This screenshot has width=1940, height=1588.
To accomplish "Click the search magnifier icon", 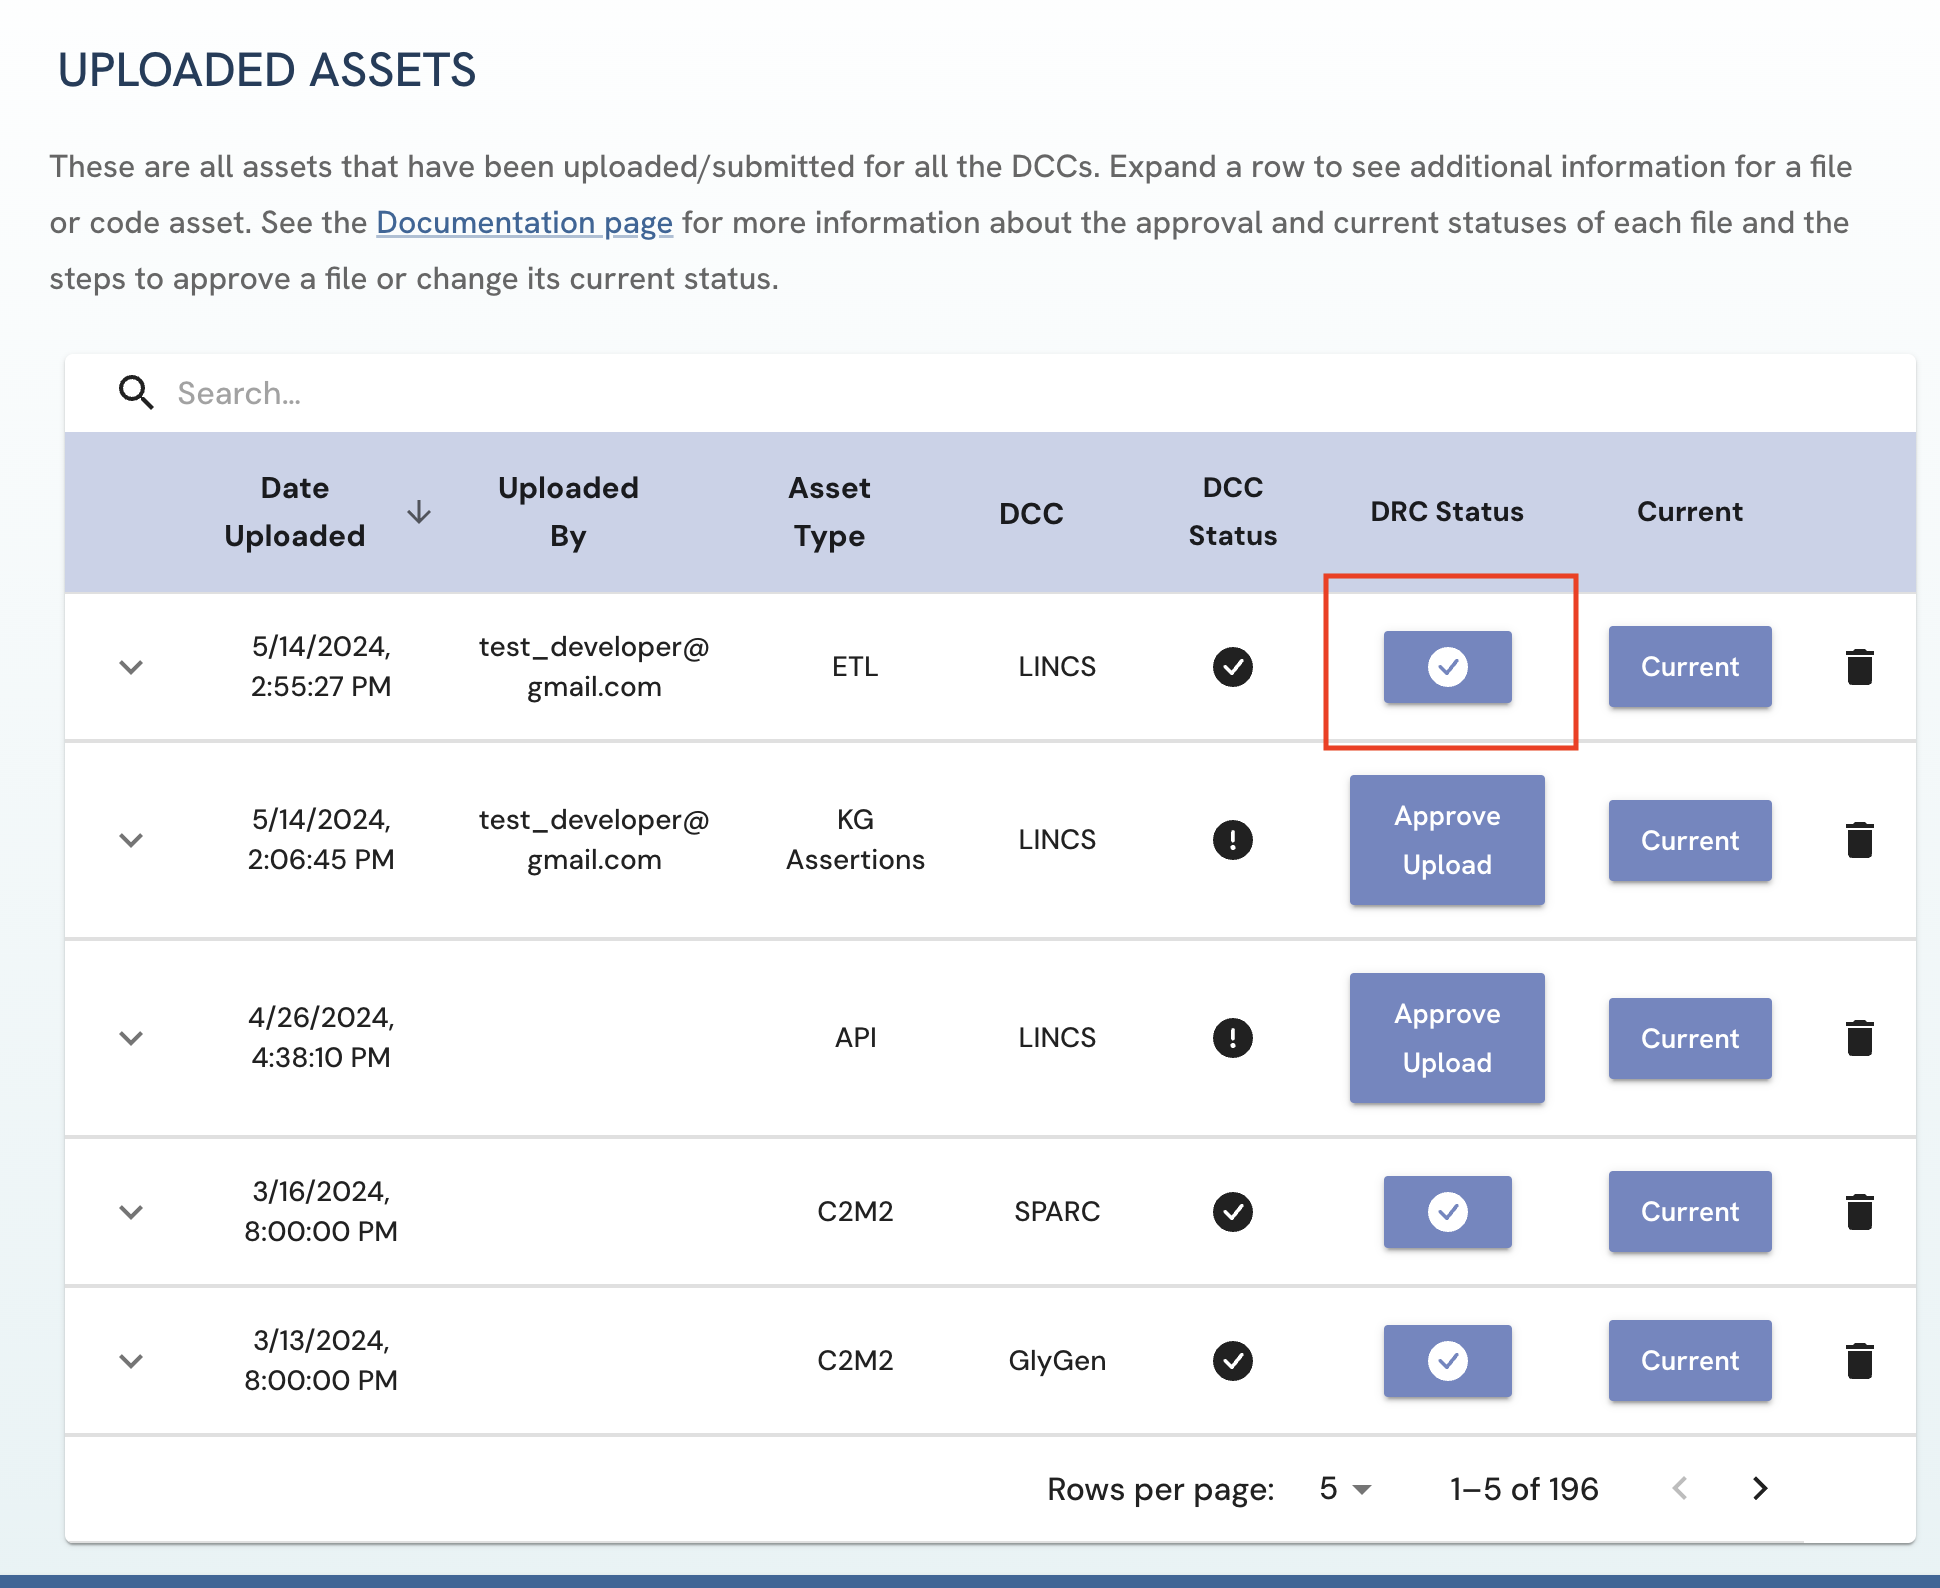I will tap(136, 393).
